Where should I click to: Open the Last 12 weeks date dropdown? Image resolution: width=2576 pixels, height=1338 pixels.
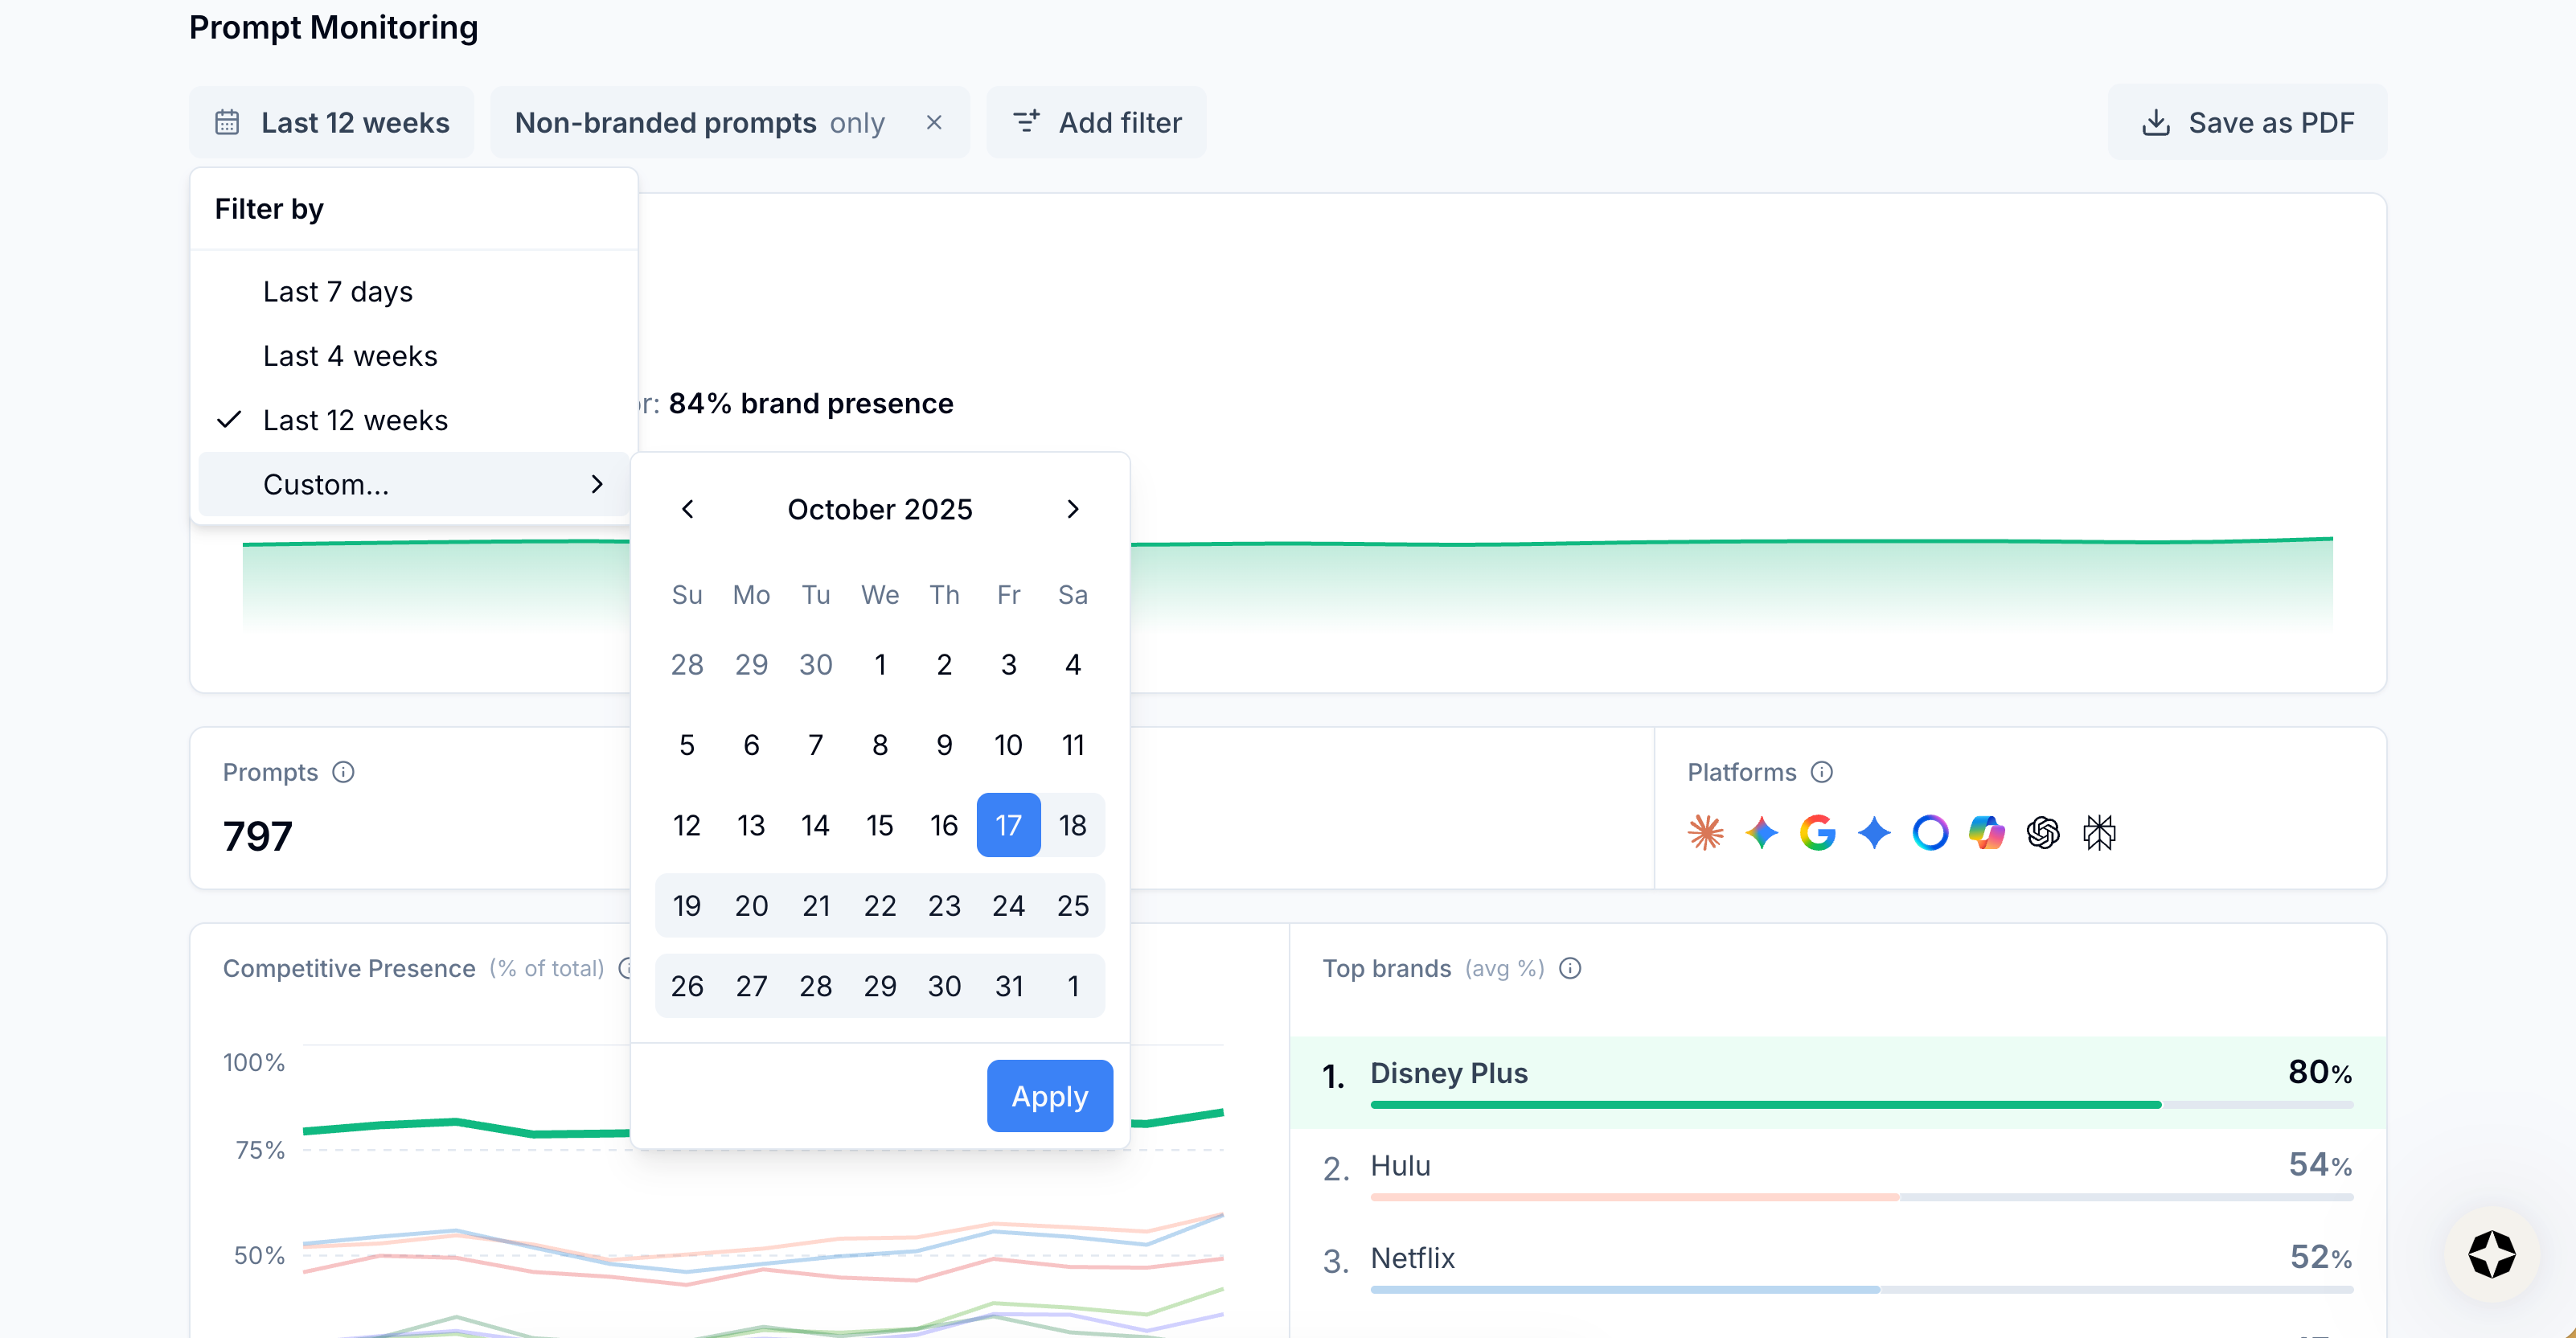(x=332, y=122)
